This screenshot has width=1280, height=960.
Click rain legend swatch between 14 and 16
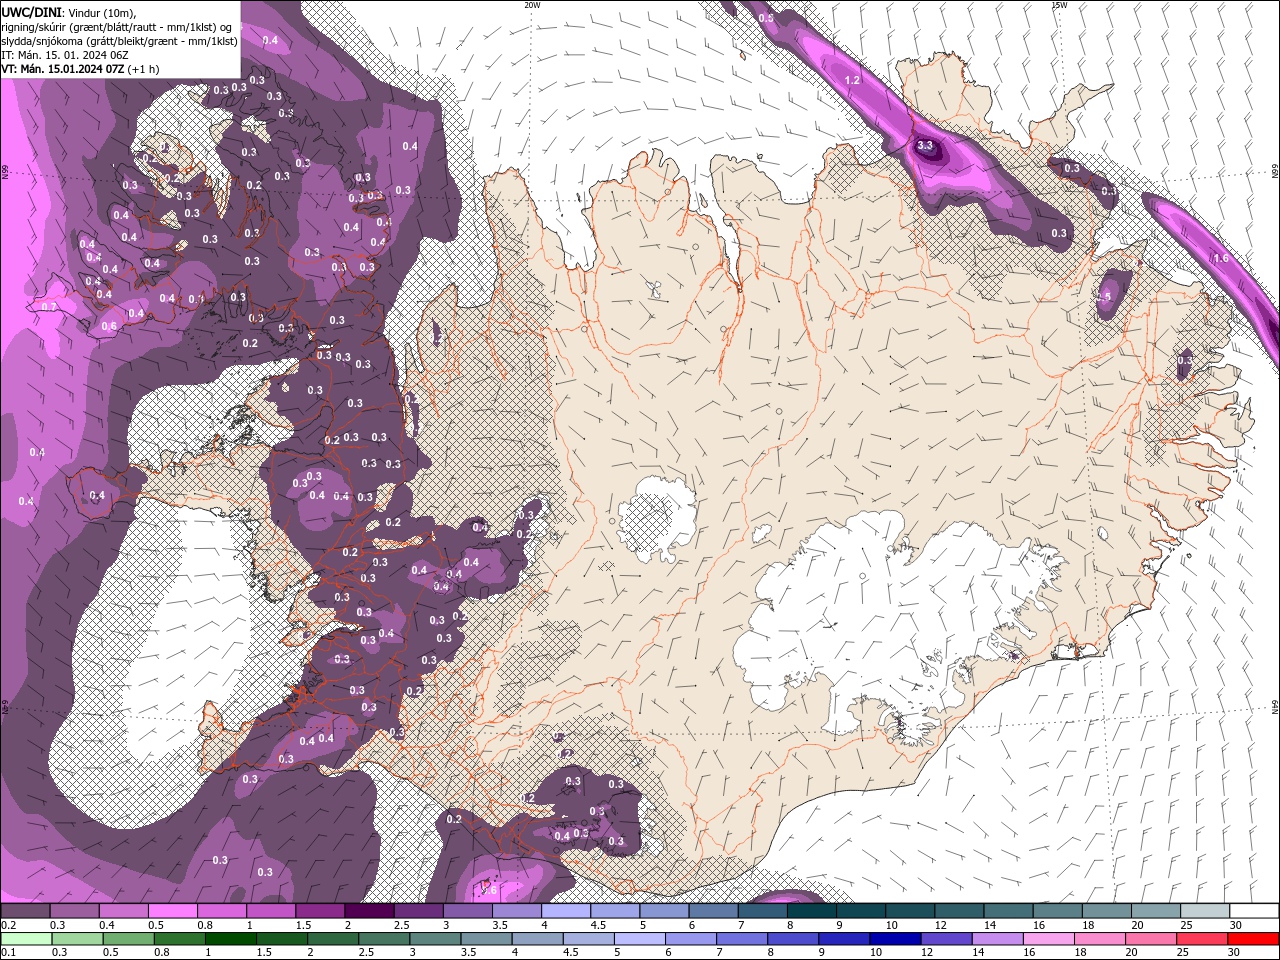coord(998,939)
